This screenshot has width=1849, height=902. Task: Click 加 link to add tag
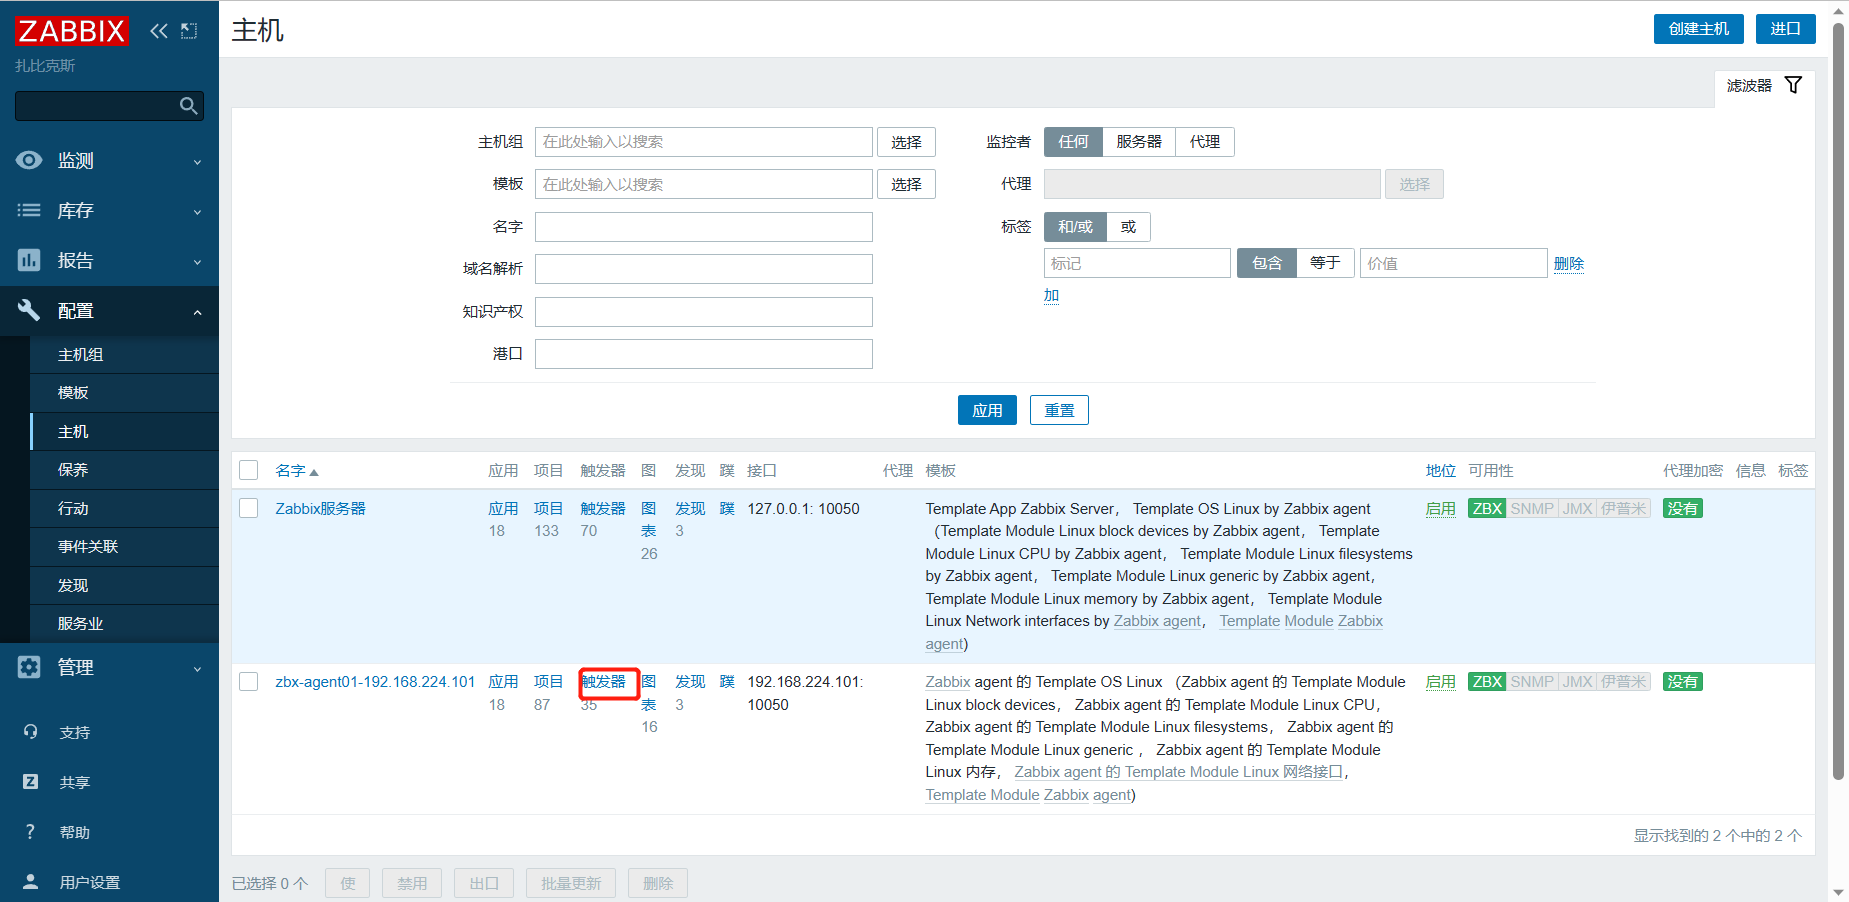point(1051,295)
